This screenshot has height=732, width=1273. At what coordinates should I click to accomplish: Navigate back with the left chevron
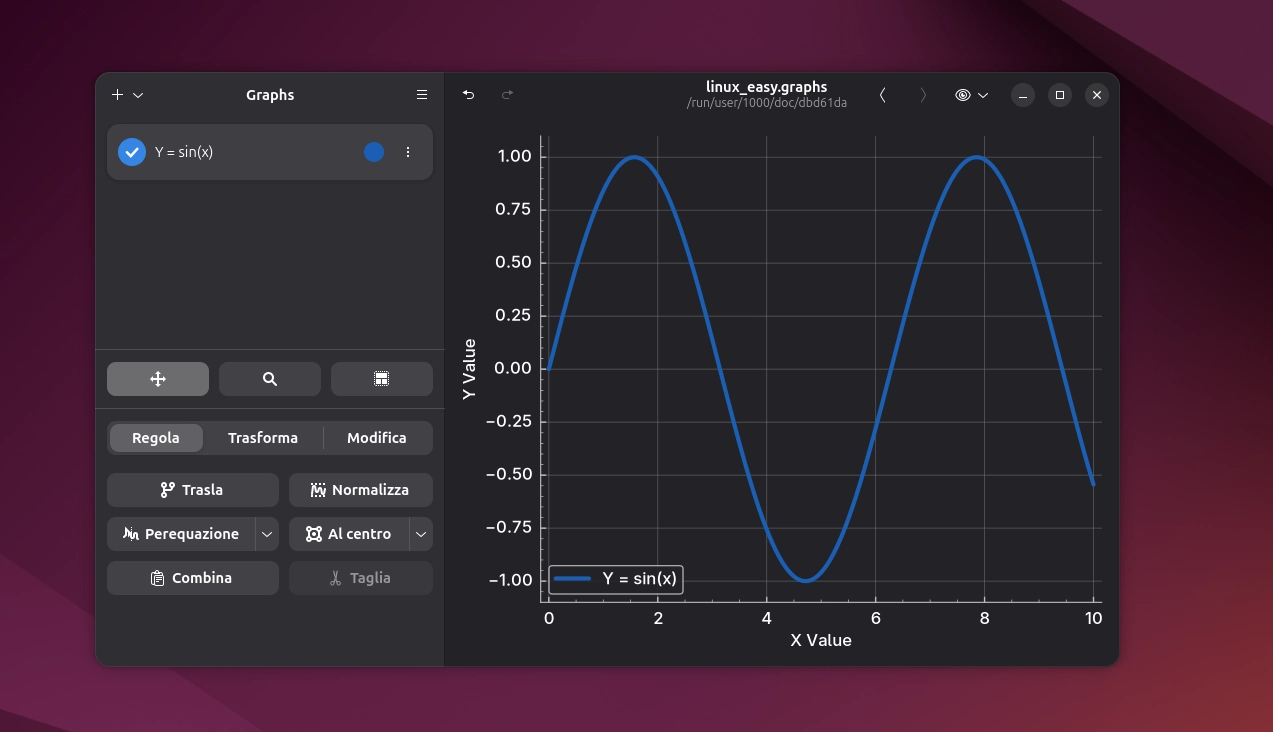883,94
